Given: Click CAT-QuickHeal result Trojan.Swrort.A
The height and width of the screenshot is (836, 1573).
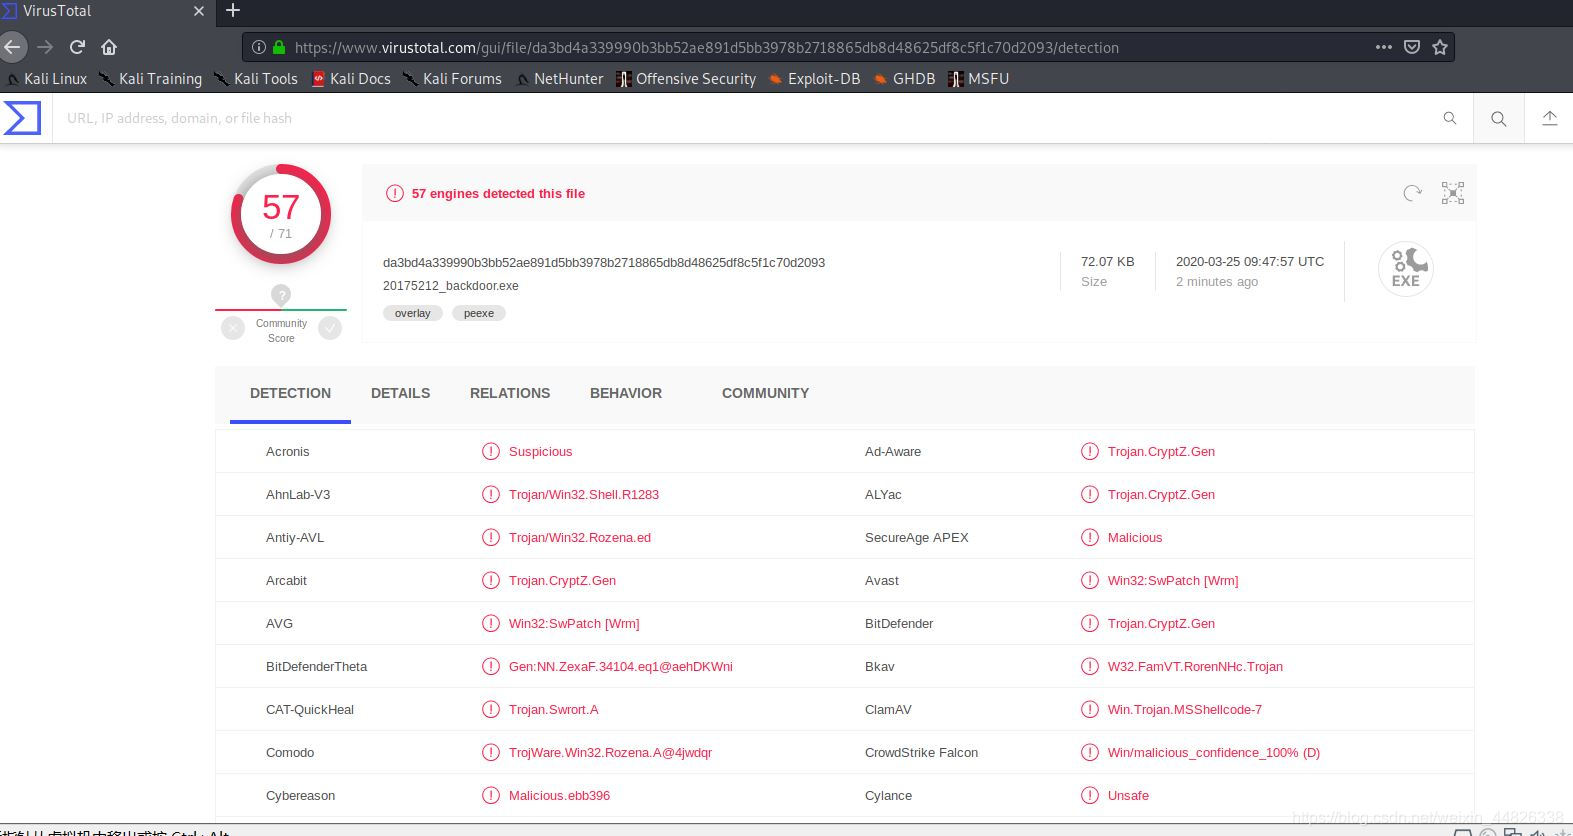Looking at the screenshot, I should point(554,710).
